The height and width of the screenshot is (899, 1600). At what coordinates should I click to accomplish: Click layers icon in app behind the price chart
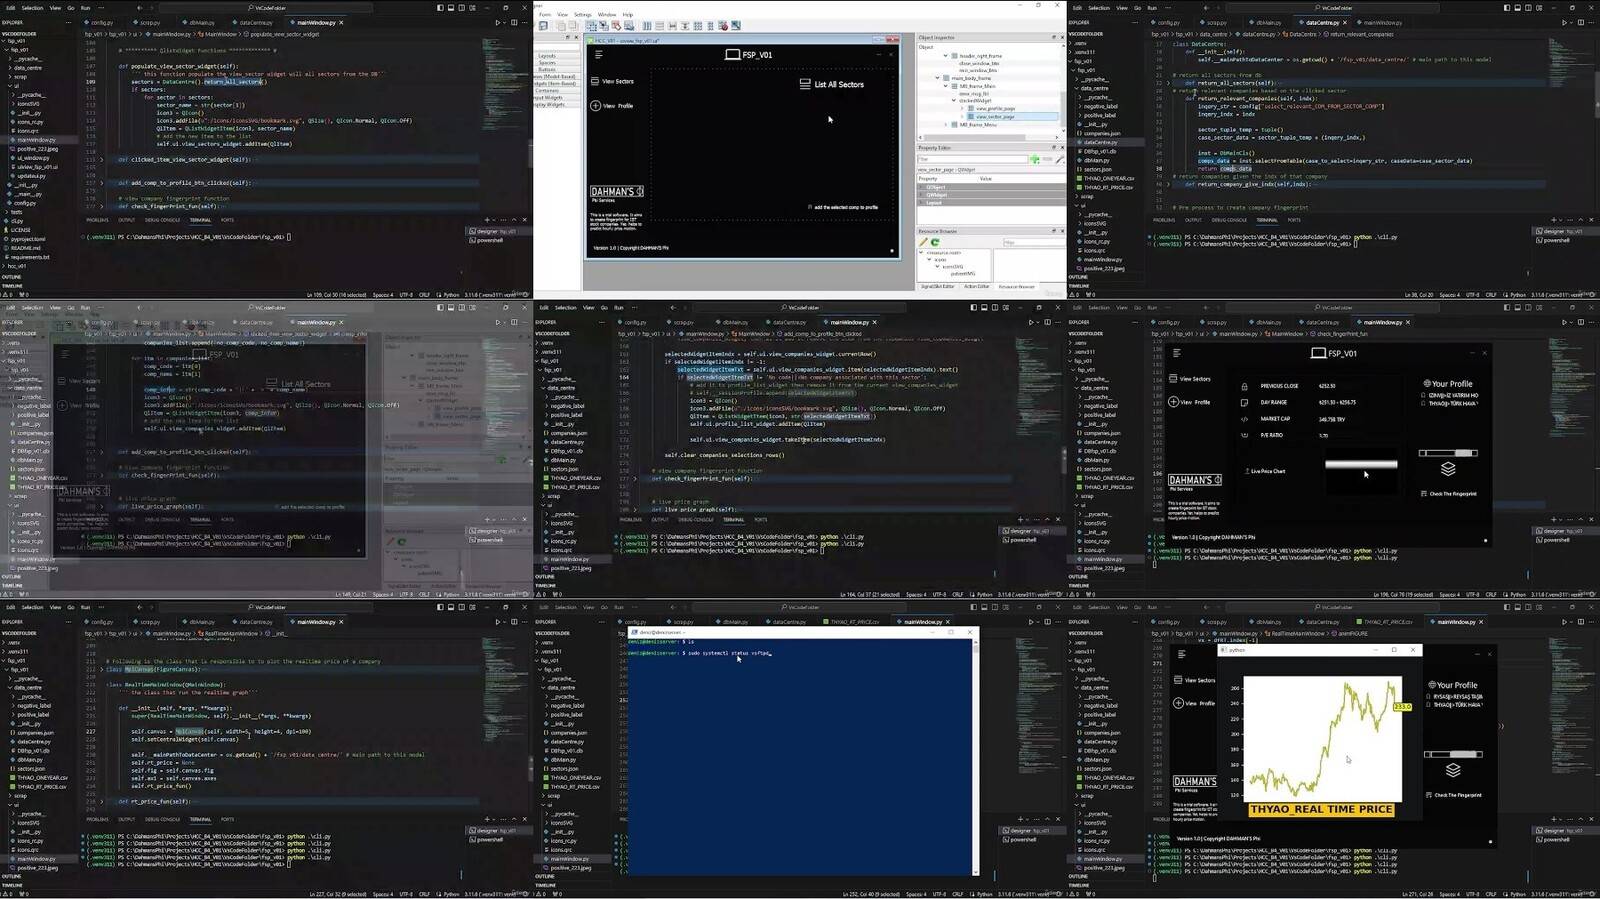point(1453,770)
